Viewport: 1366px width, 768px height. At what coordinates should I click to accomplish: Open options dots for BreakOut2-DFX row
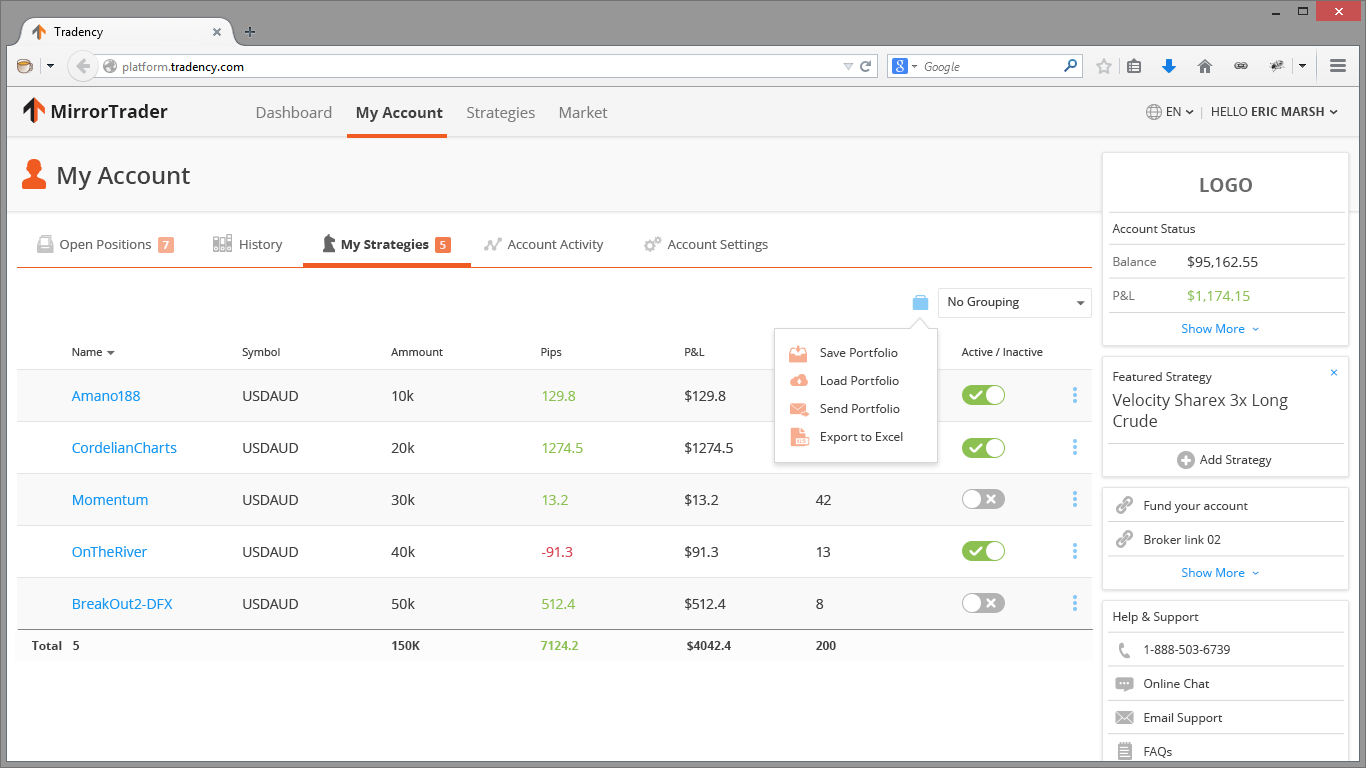coord(1075,603)
